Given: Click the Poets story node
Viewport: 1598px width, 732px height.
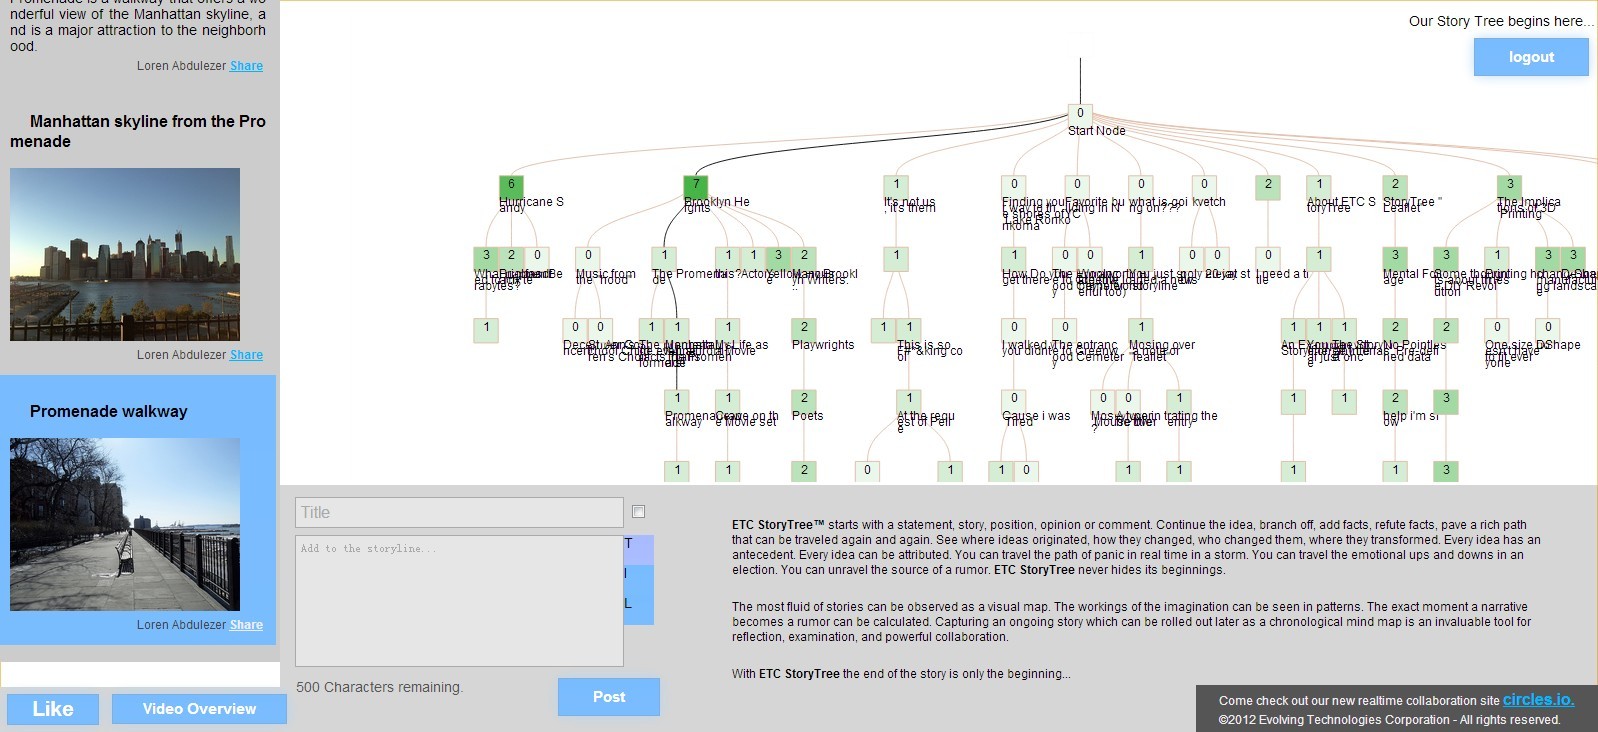Looking at the screenshot, I should (x=804, y=399).
